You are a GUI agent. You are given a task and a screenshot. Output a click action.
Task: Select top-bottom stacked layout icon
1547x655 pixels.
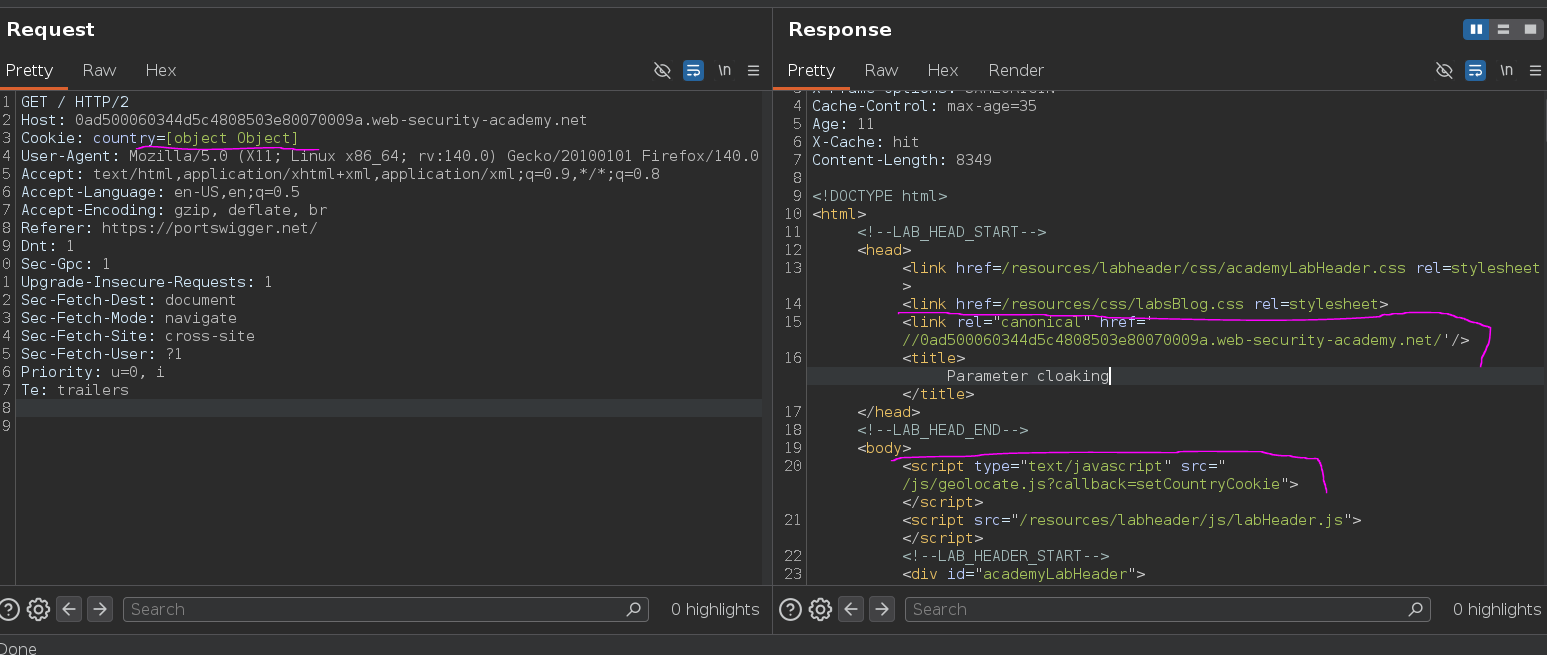click(x=1503, y=30)
